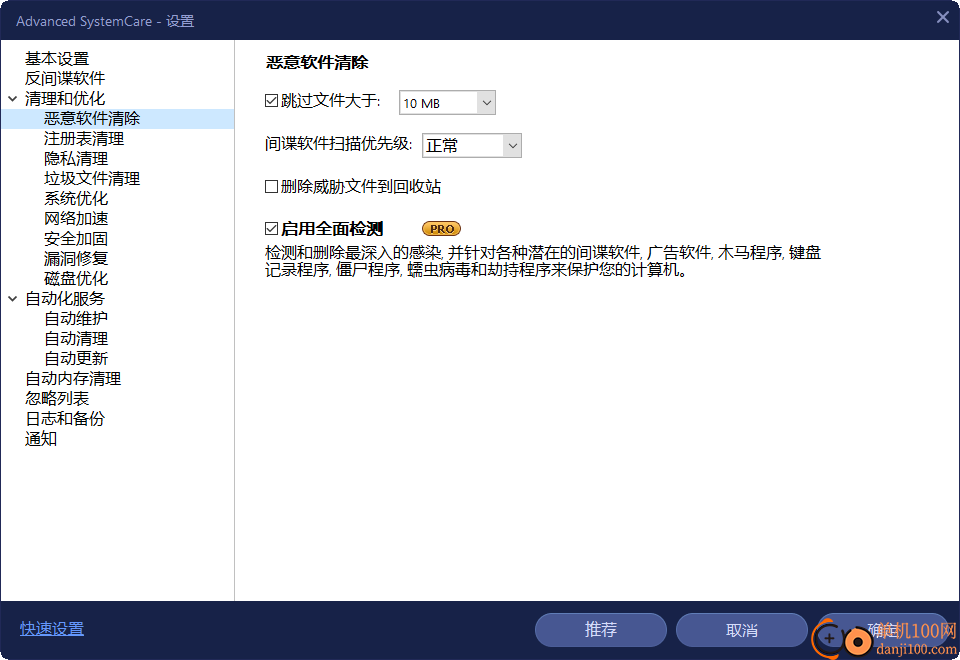This screenshot has width=960, height=660.
Task: Open 自动维护 settings
Action: coord(76,318)
